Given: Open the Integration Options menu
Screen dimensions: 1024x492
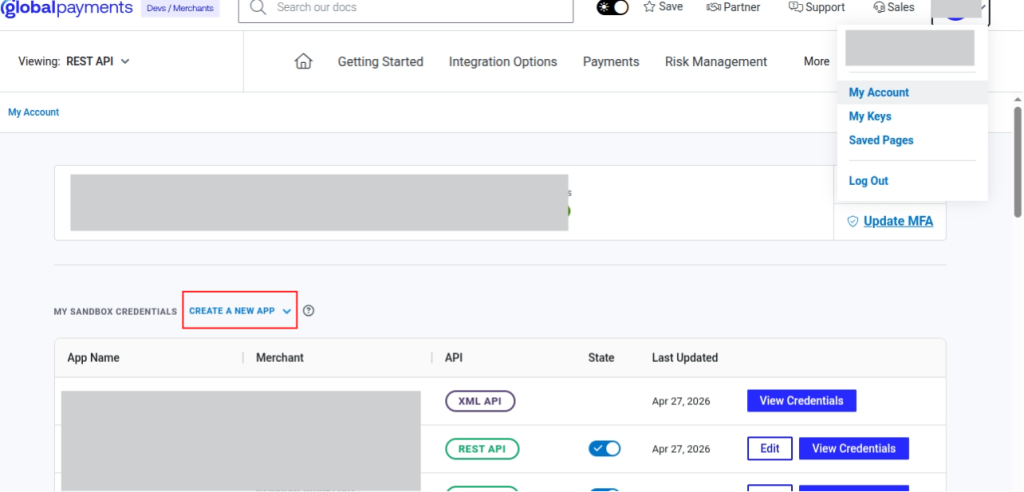Looking at the screenshot, I should pyautogui.click(x=503, y=61).
